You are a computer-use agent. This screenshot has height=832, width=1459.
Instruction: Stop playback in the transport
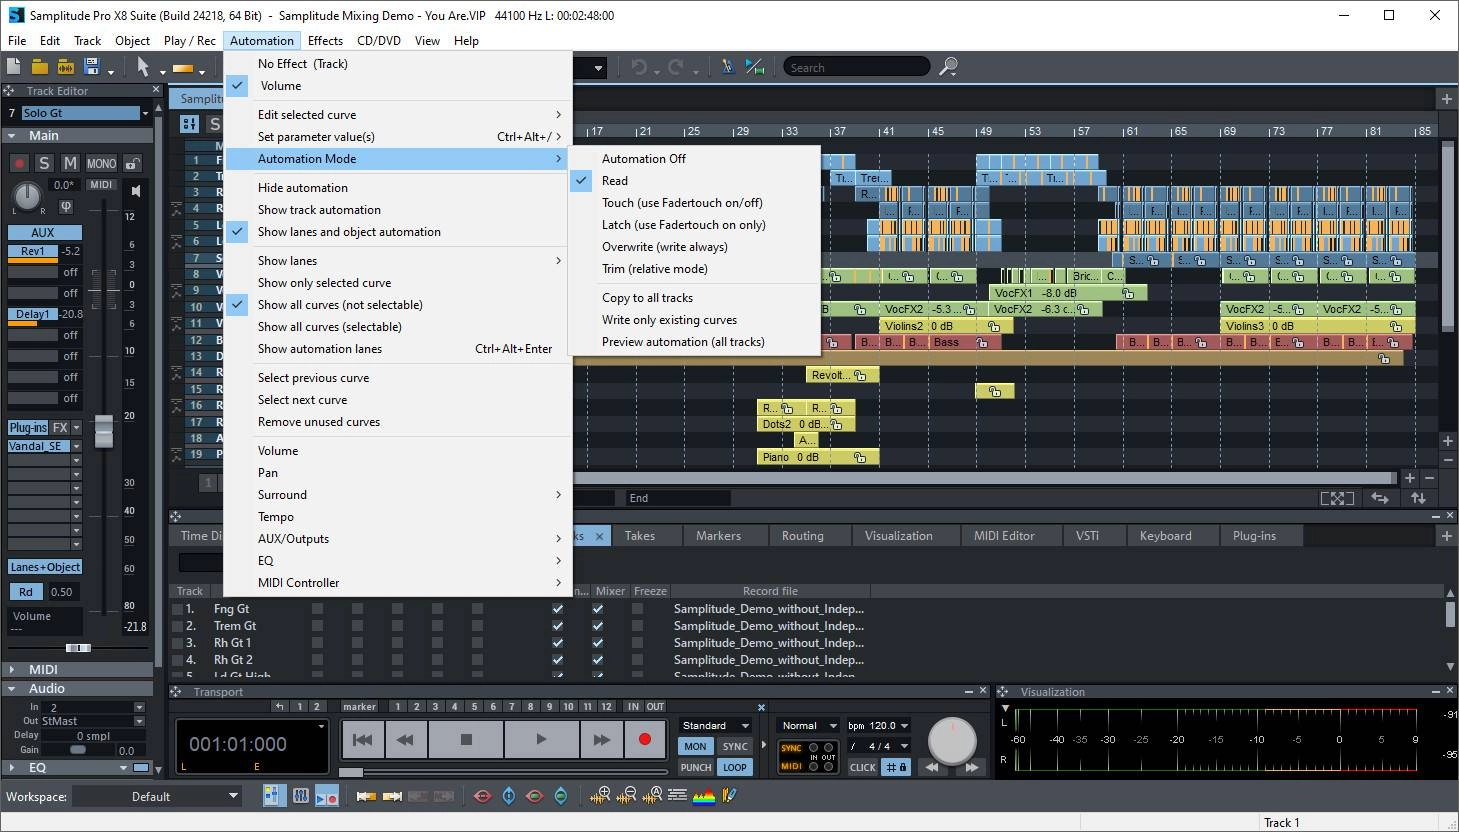466,740
